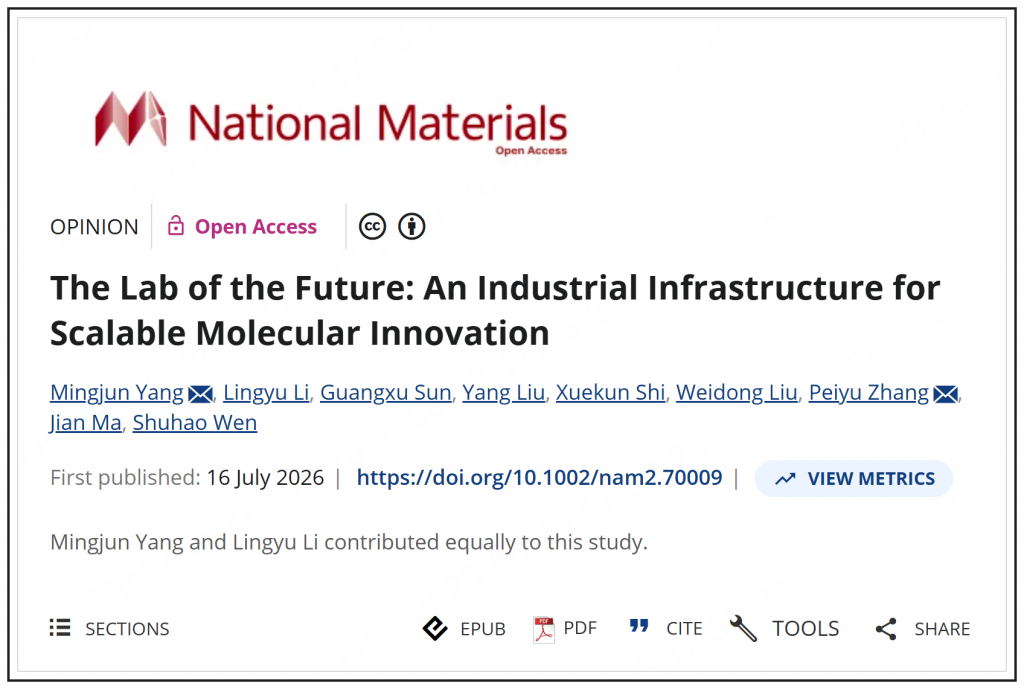The height and width of the screenshot is (689, 1024).
Task: Open the wrench Tools menu
Action: 743,628
